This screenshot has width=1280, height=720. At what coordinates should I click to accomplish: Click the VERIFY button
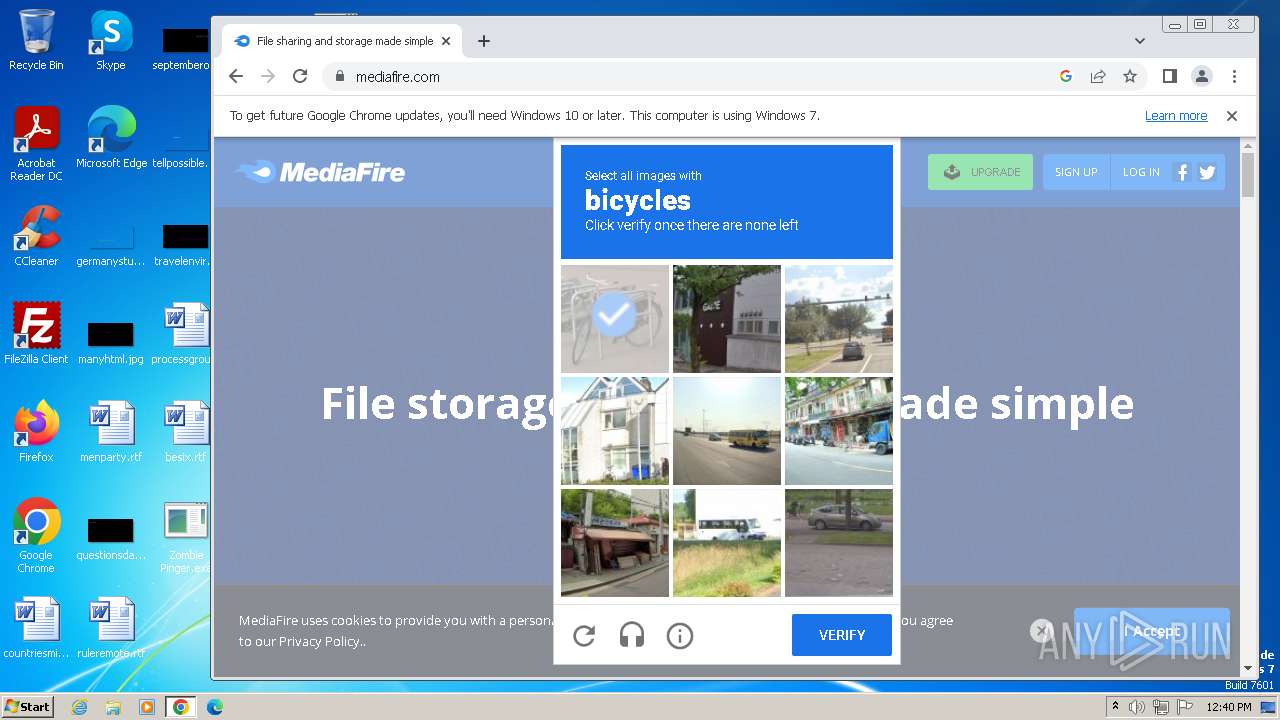click(x=842, y=635)
